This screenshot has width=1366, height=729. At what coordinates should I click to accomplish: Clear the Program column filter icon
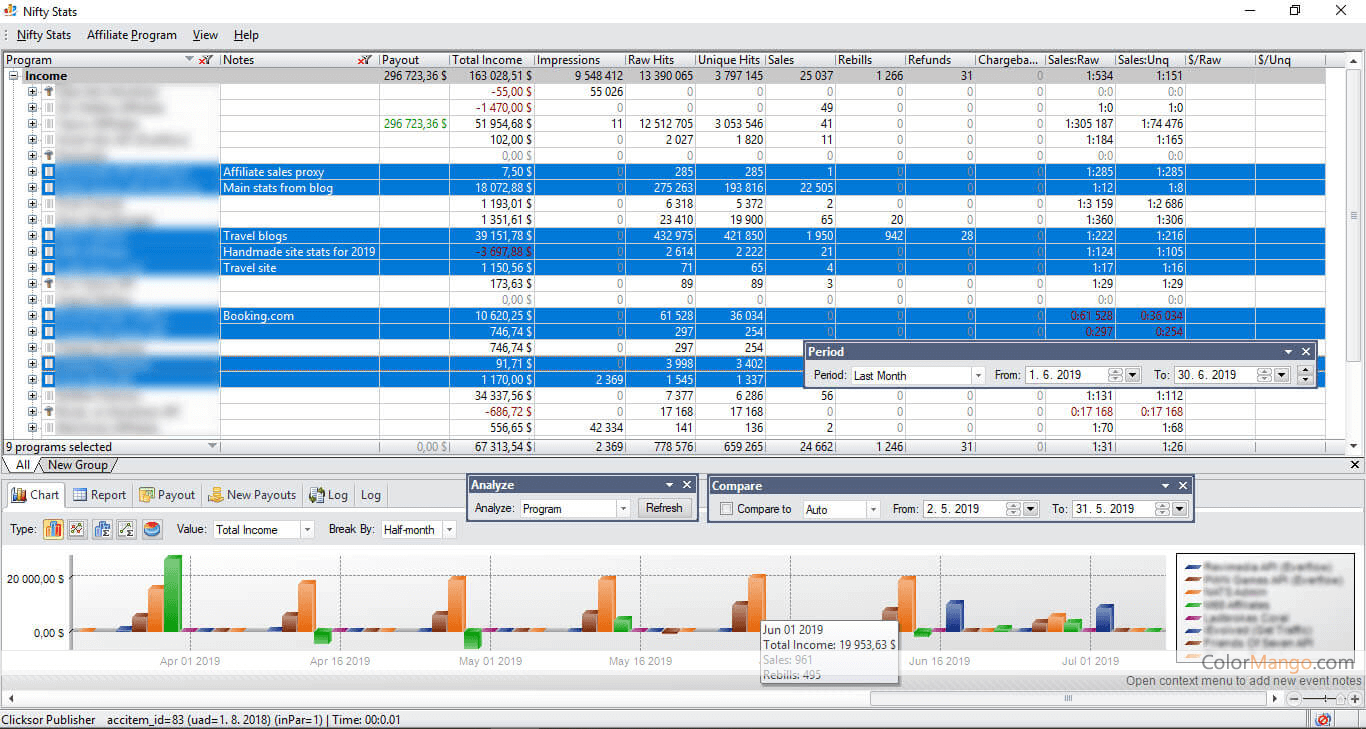tap(206, 60)
